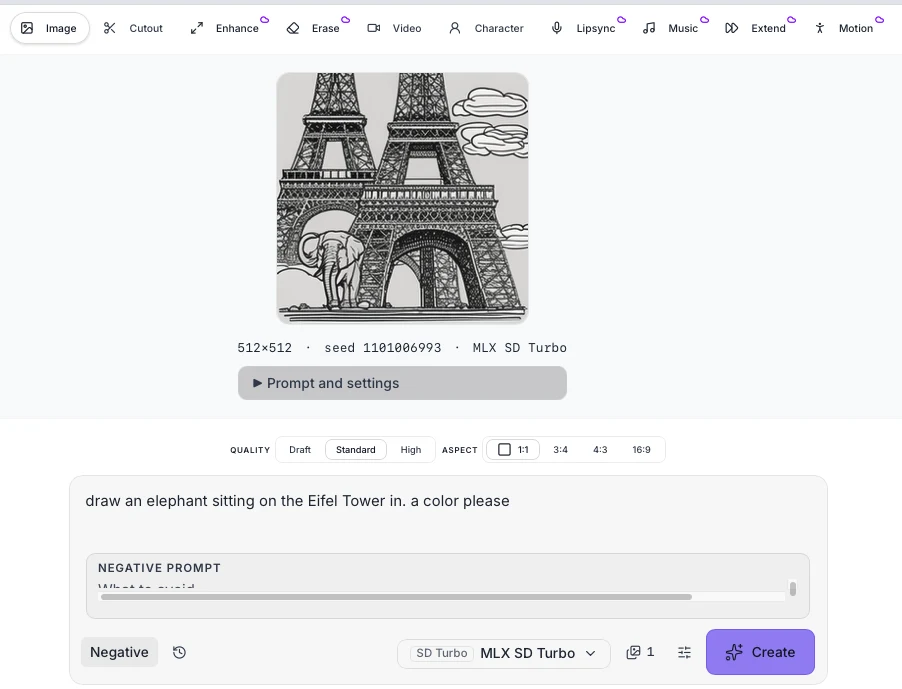Click the Character person icon
The image size is (902, 689).
[x=454, y=28]
